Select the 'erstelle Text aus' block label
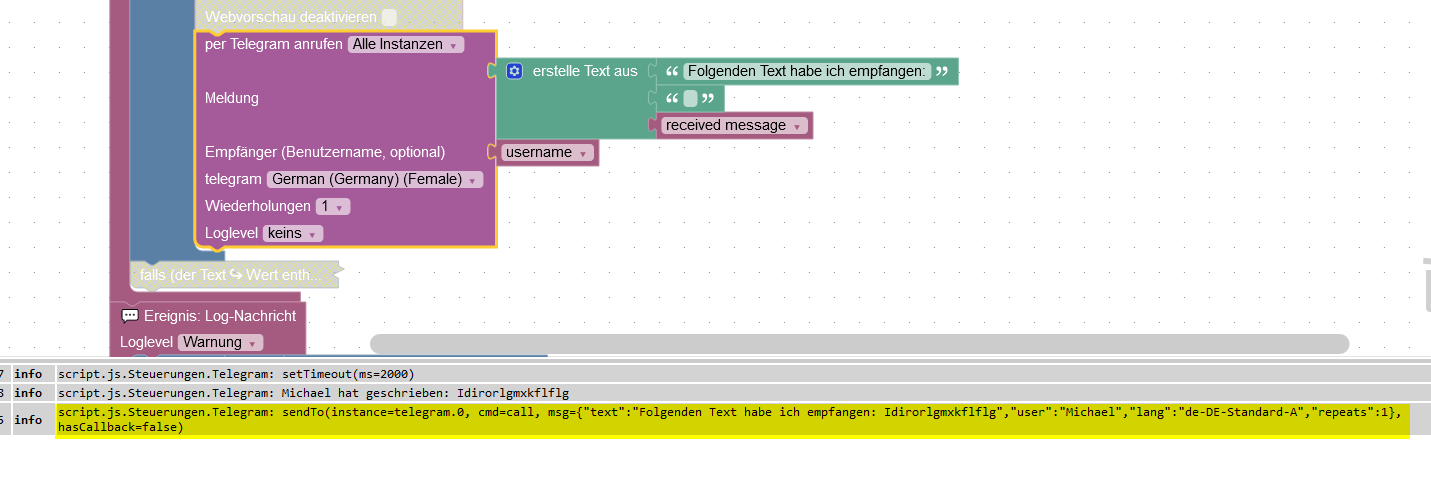 coord(585,71)
